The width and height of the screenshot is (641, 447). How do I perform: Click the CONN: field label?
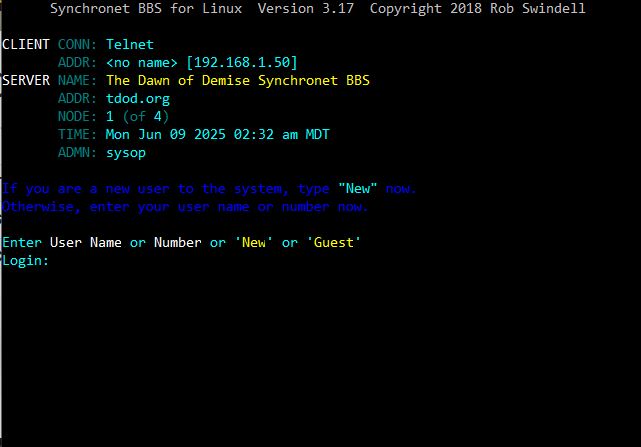tap(77, 44)
